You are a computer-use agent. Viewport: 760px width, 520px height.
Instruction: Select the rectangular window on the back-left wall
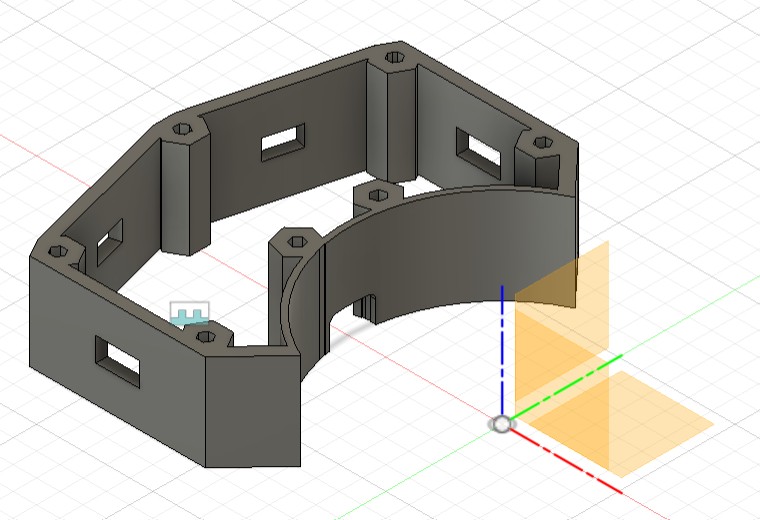[283, 143]
